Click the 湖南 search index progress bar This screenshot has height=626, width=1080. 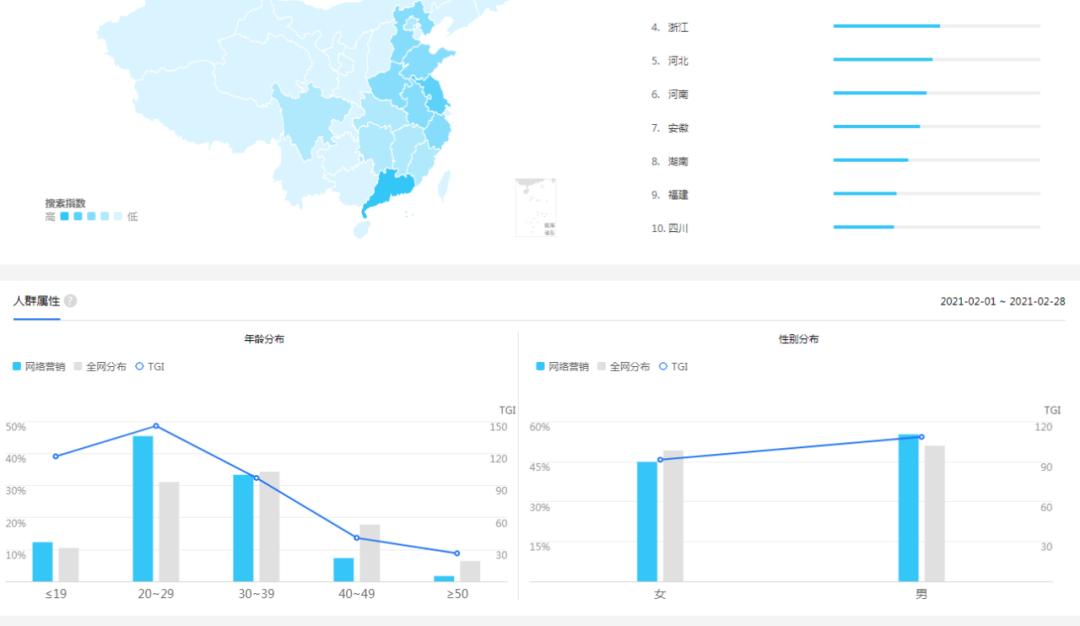(x=870, y=160)
